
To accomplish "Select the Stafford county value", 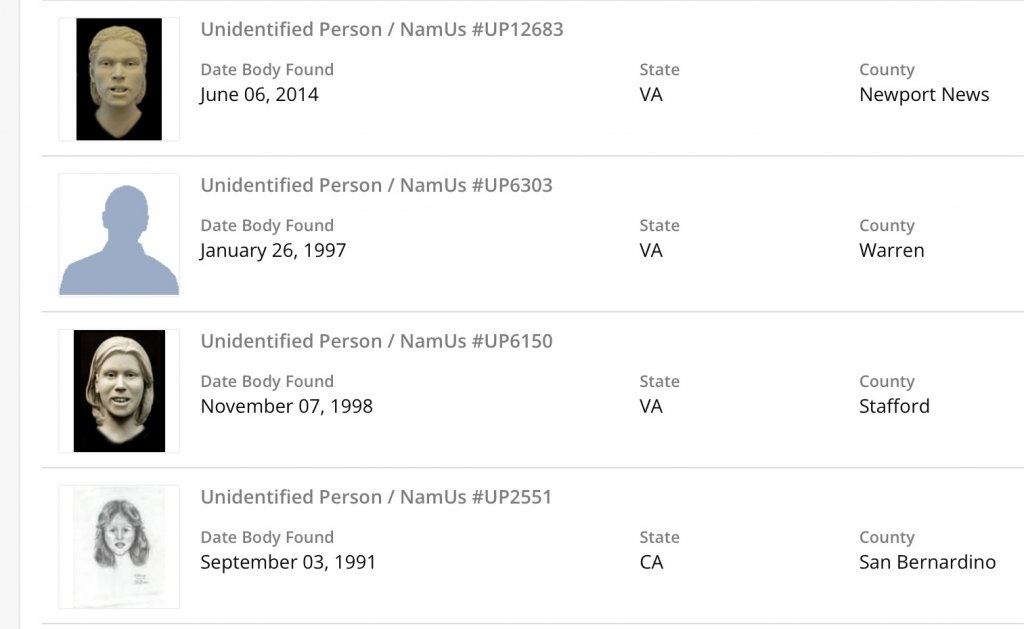I will pos(894,407).
